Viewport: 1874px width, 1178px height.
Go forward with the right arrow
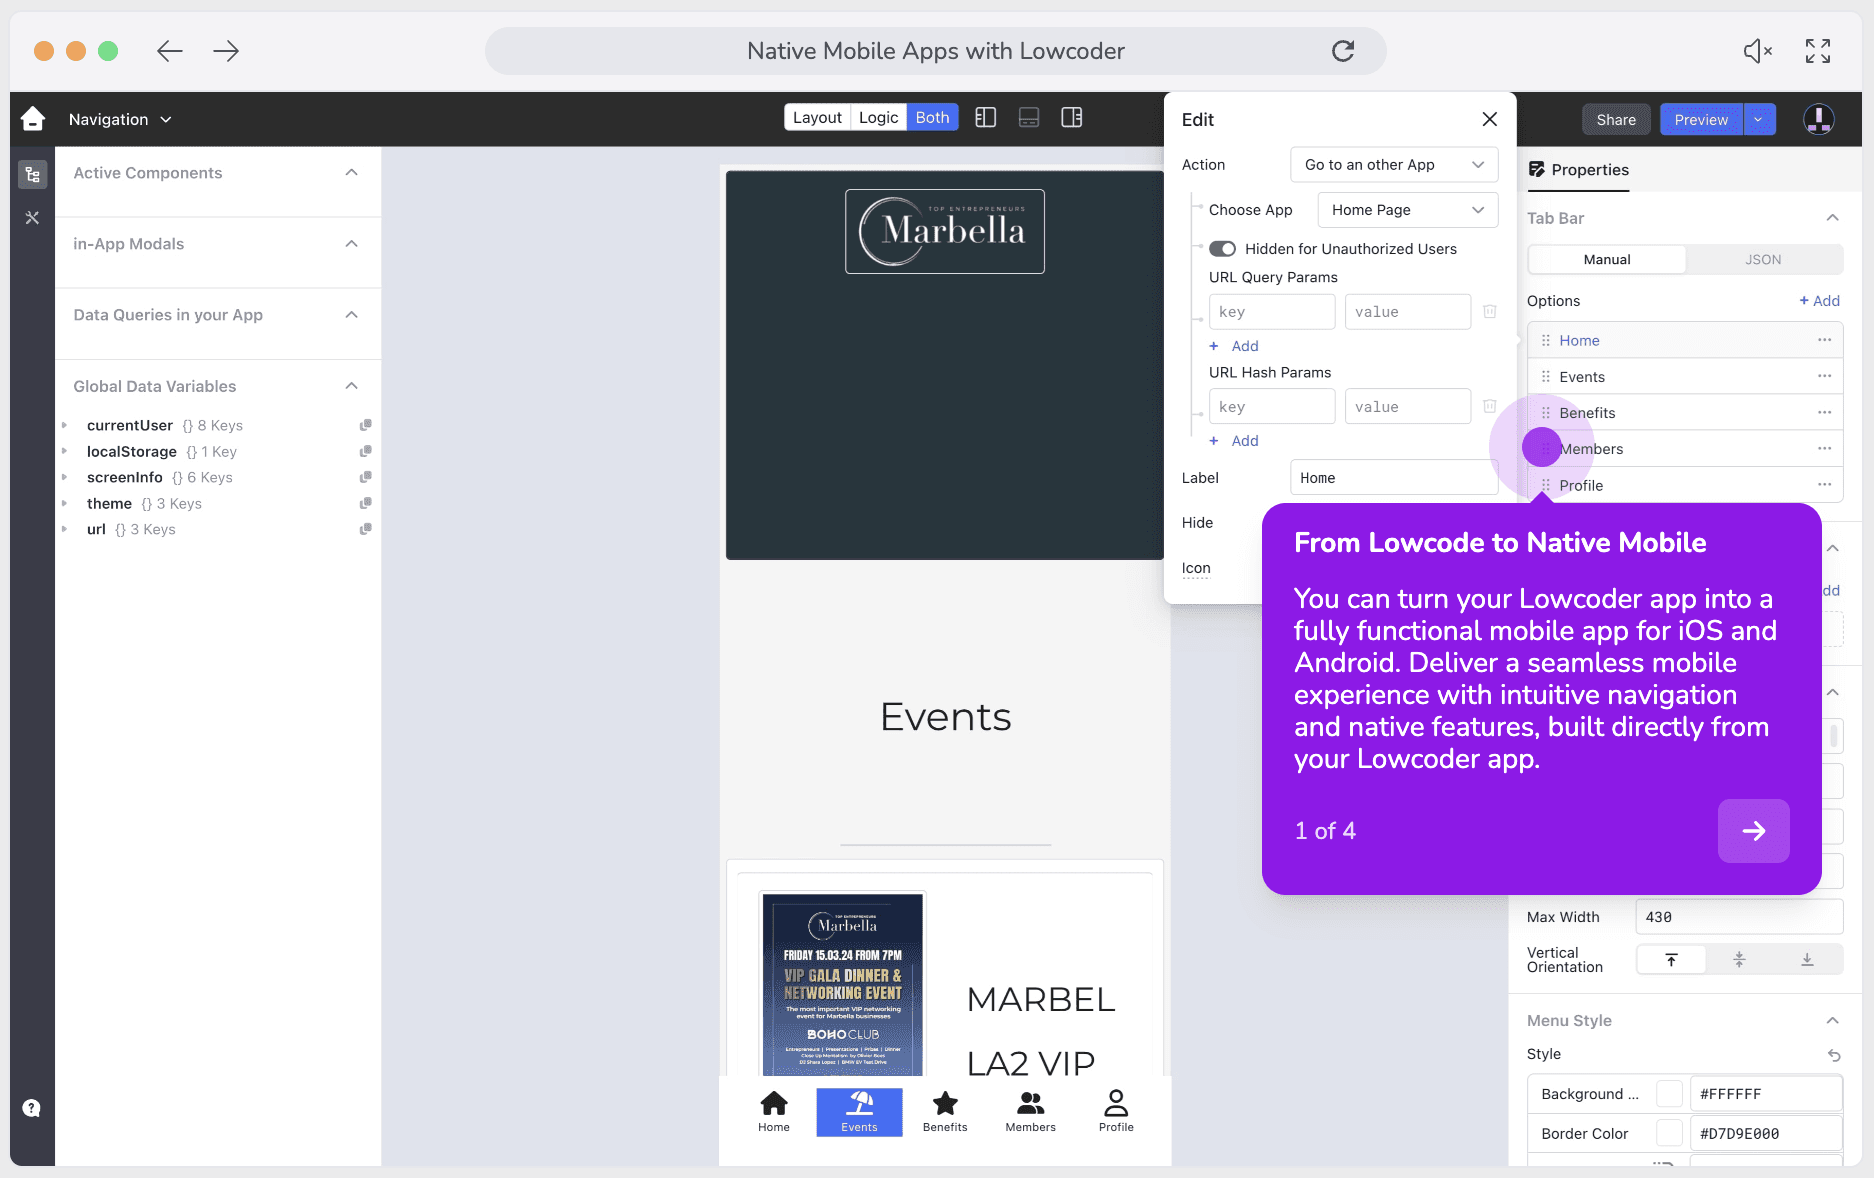coord(226,51)
